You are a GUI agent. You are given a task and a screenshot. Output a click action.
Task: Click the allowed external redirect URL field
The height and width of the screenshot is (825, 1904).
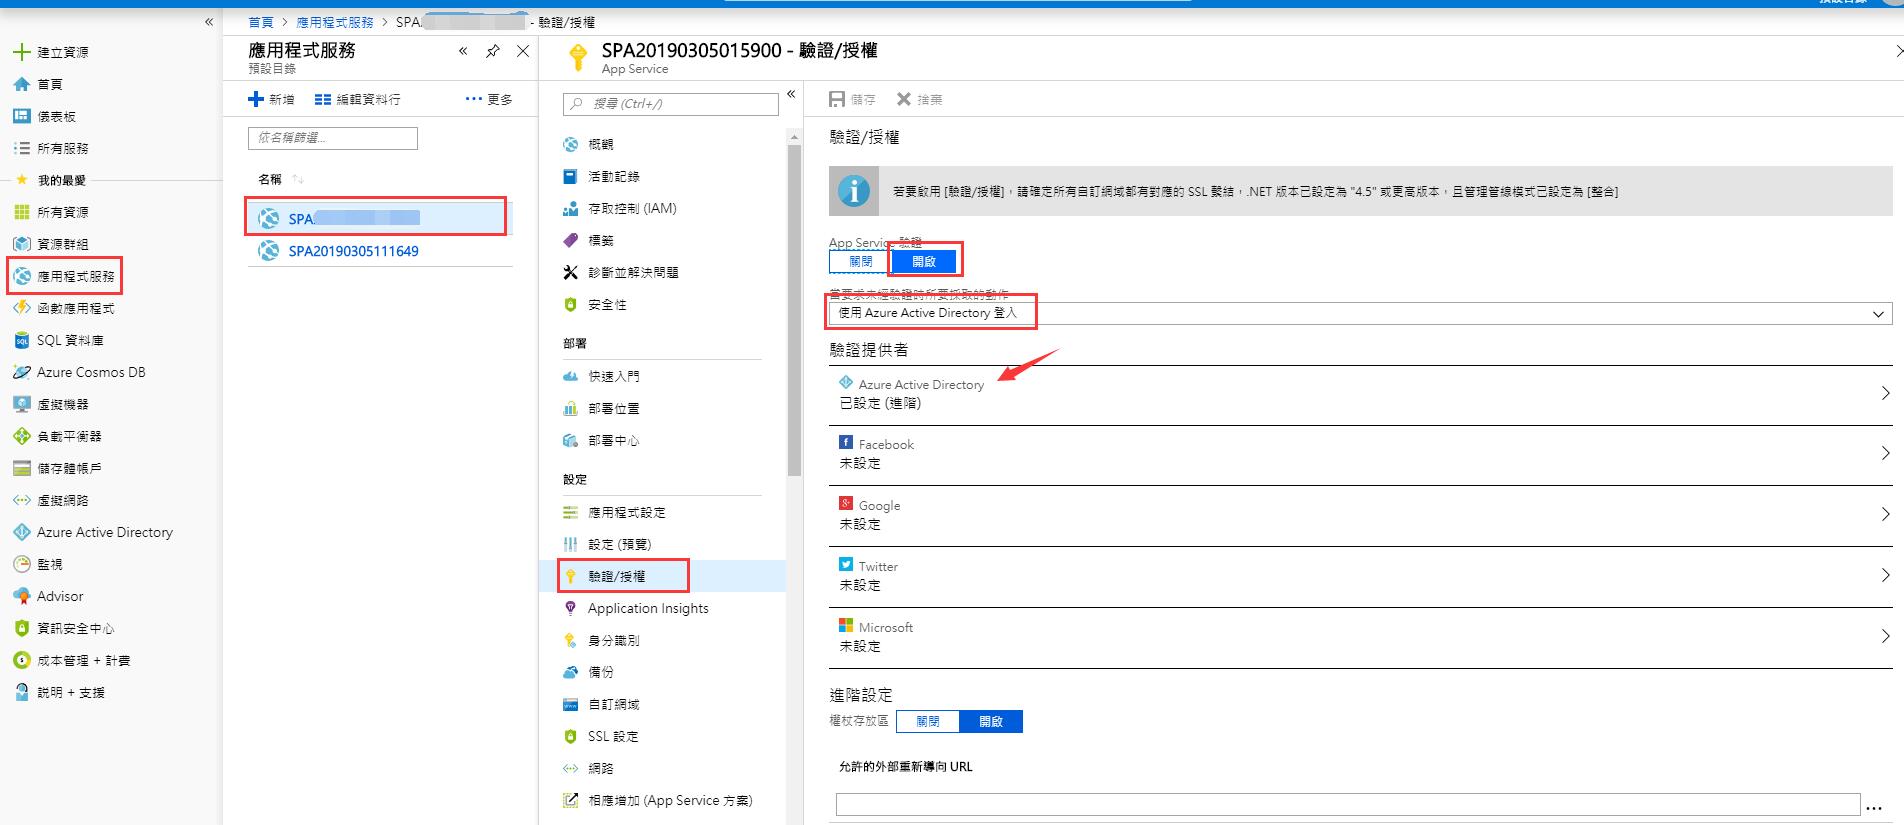(x=1348, y=804)
